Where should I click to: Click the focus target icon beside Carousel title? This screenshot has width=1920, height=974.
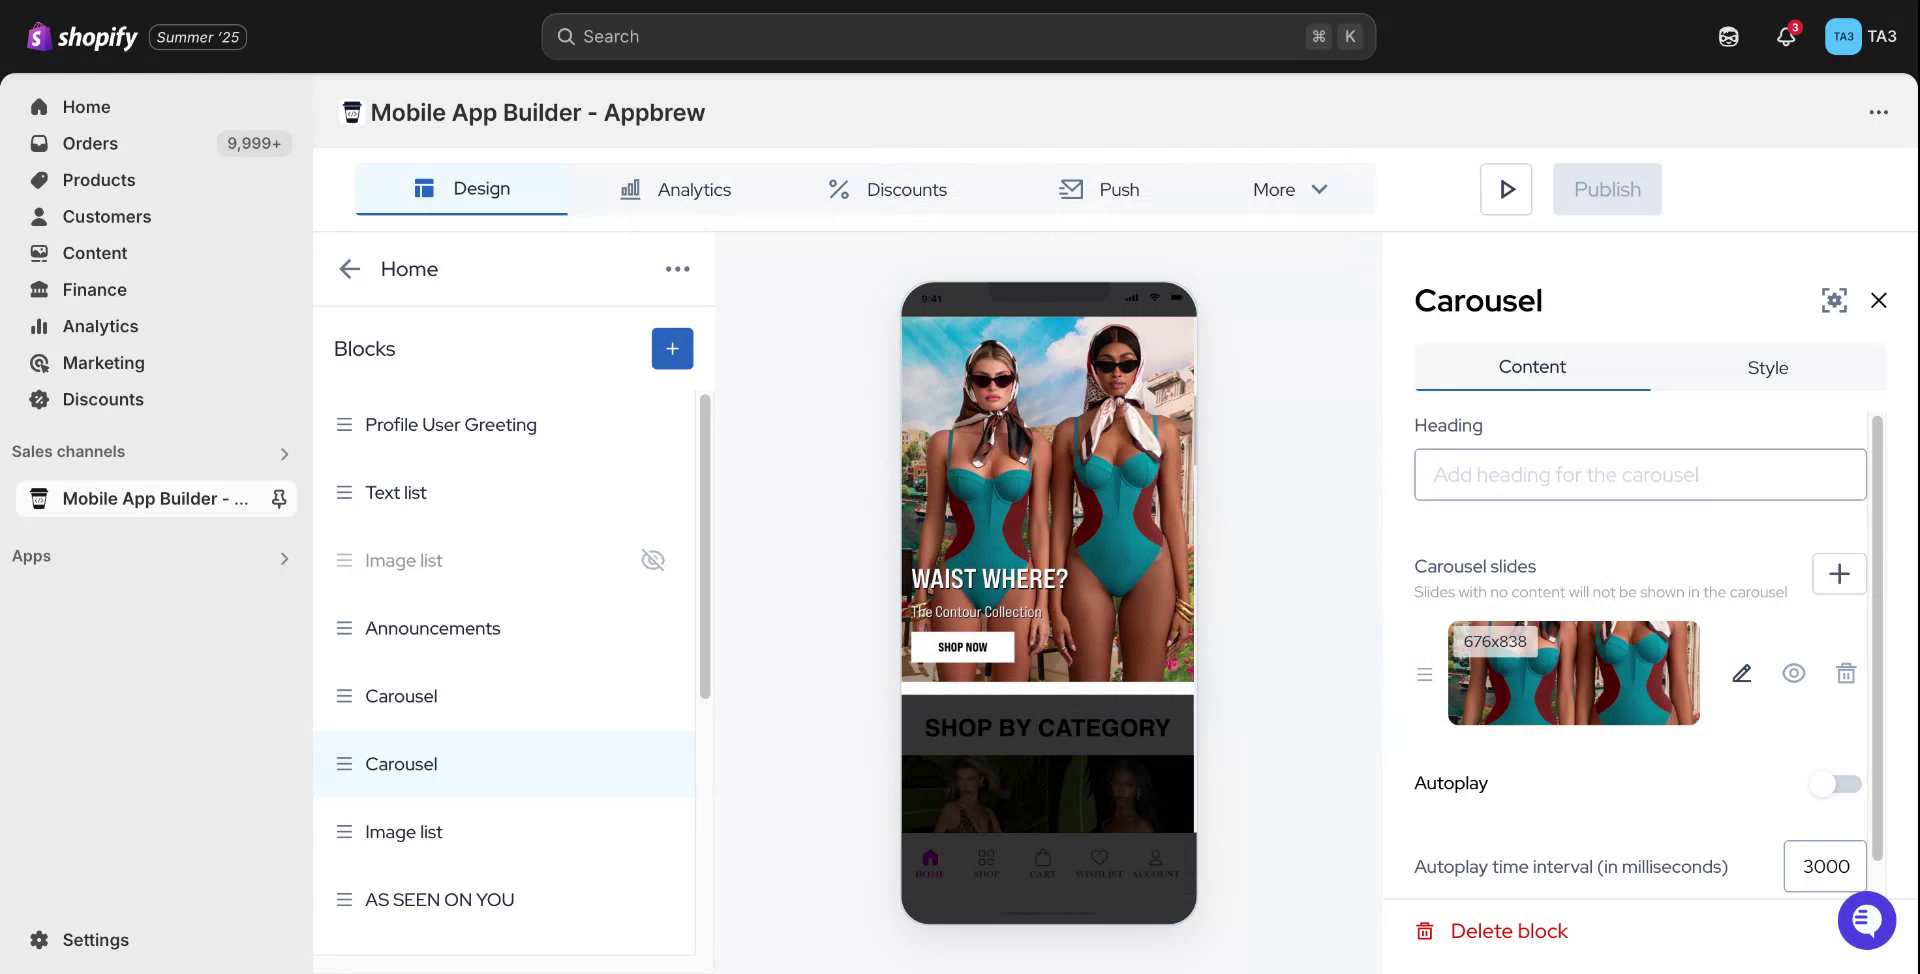(1834, 300)
